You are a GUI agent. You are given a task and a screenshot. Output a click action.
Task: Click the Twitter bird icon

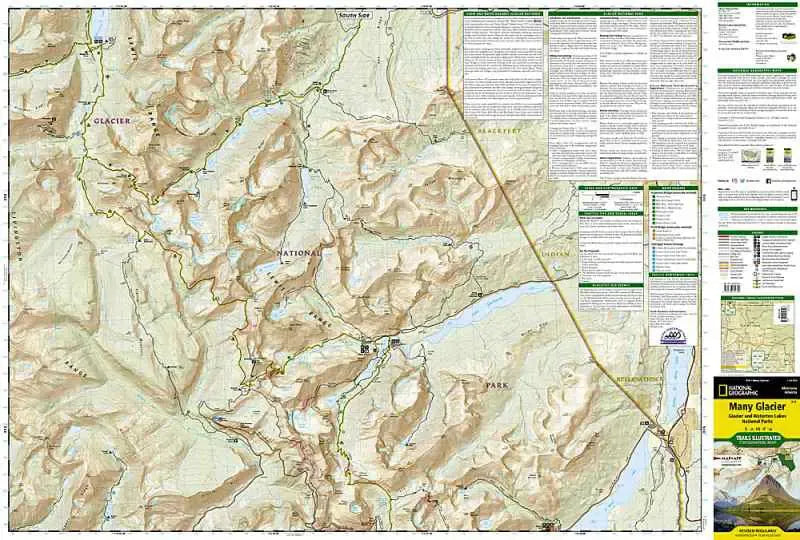coord(742,181)
